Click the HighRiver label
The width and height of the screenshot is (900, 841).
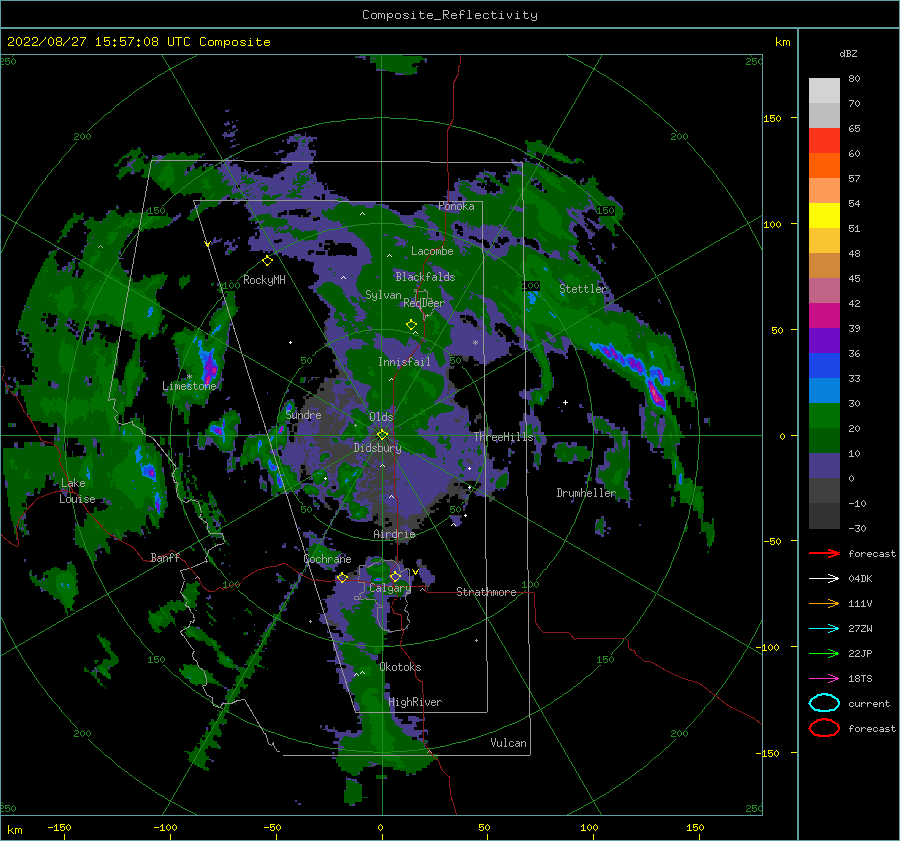[415, 702]
